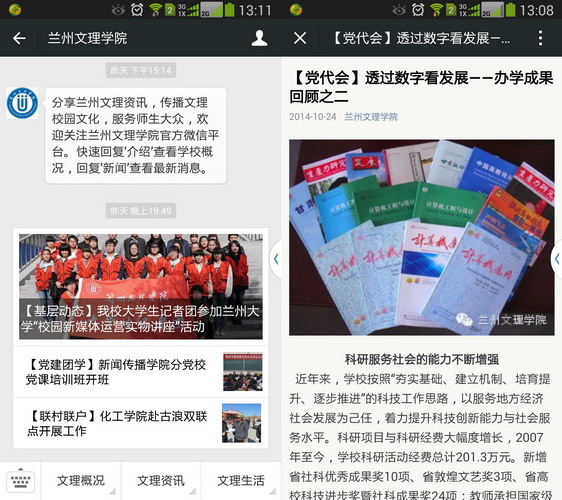Expand the 文理资讯 menu
The width and height of the screenshot is (562, 500).
[161, 481]
